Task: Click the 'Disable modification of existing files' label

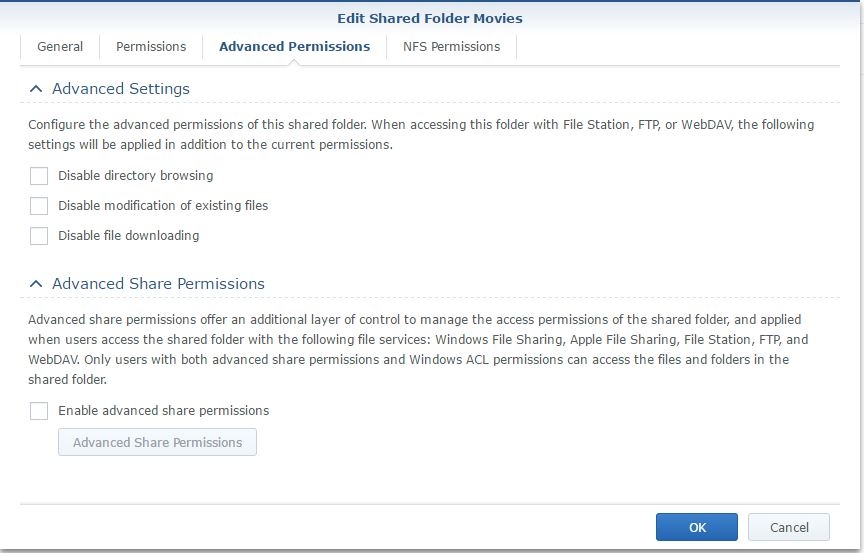Action: 163,206
